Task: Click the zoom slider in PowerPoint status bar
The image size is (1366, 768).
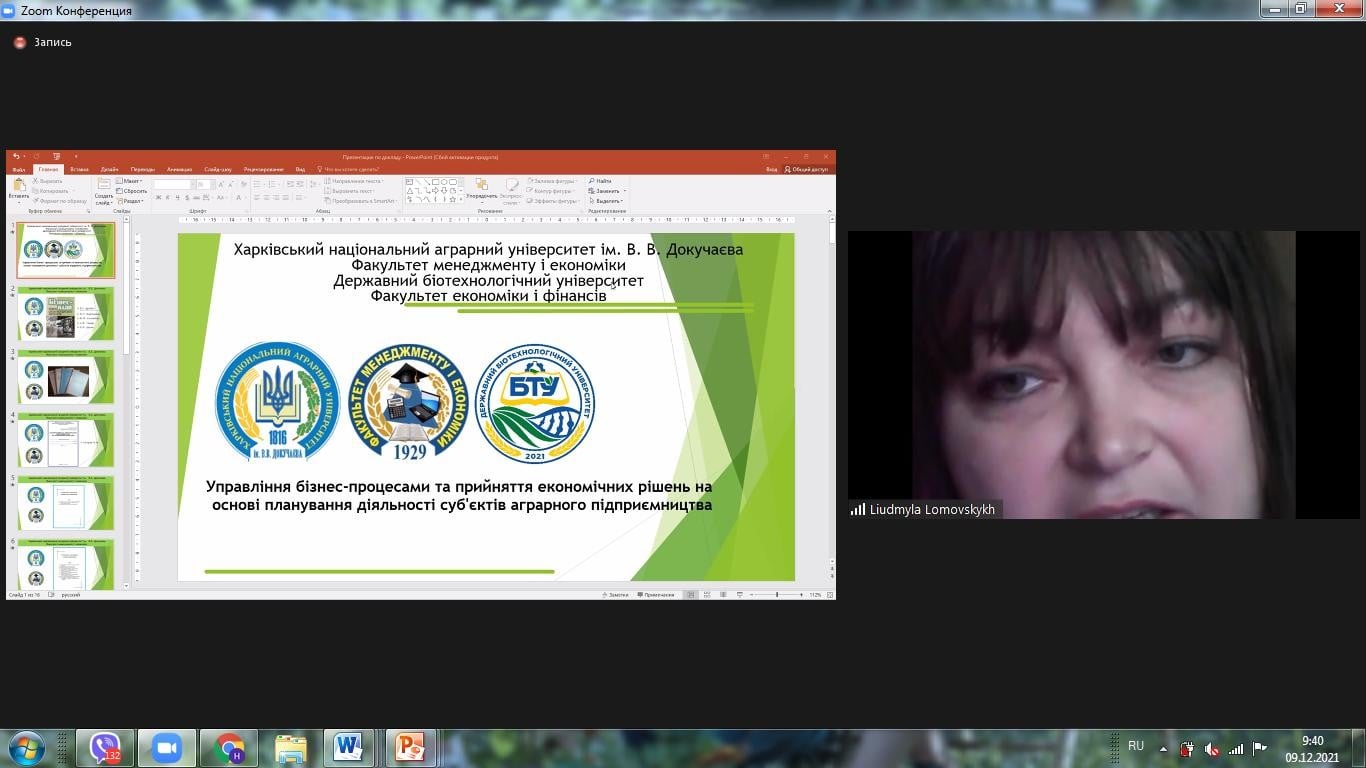Action: (x=777, y=595)
